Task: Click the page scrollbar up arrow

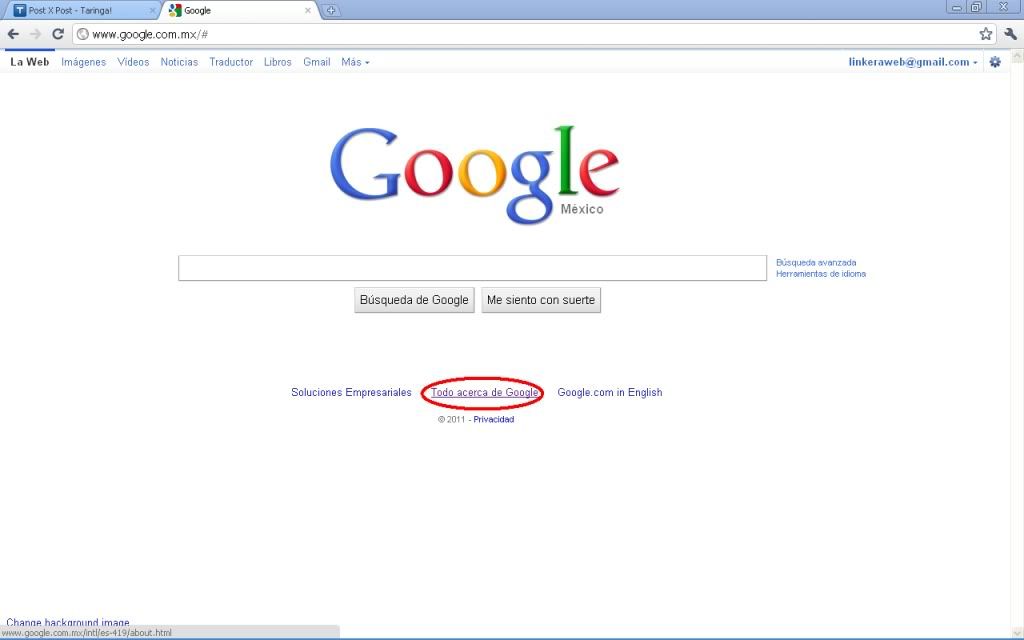Action: [1017, 57]
